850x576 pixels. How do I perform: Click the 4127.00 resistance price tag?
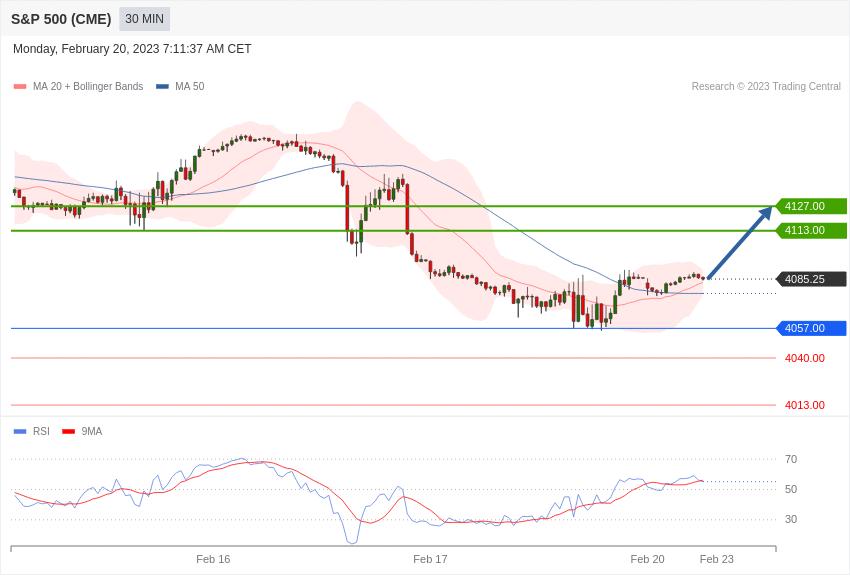(812, 206)
